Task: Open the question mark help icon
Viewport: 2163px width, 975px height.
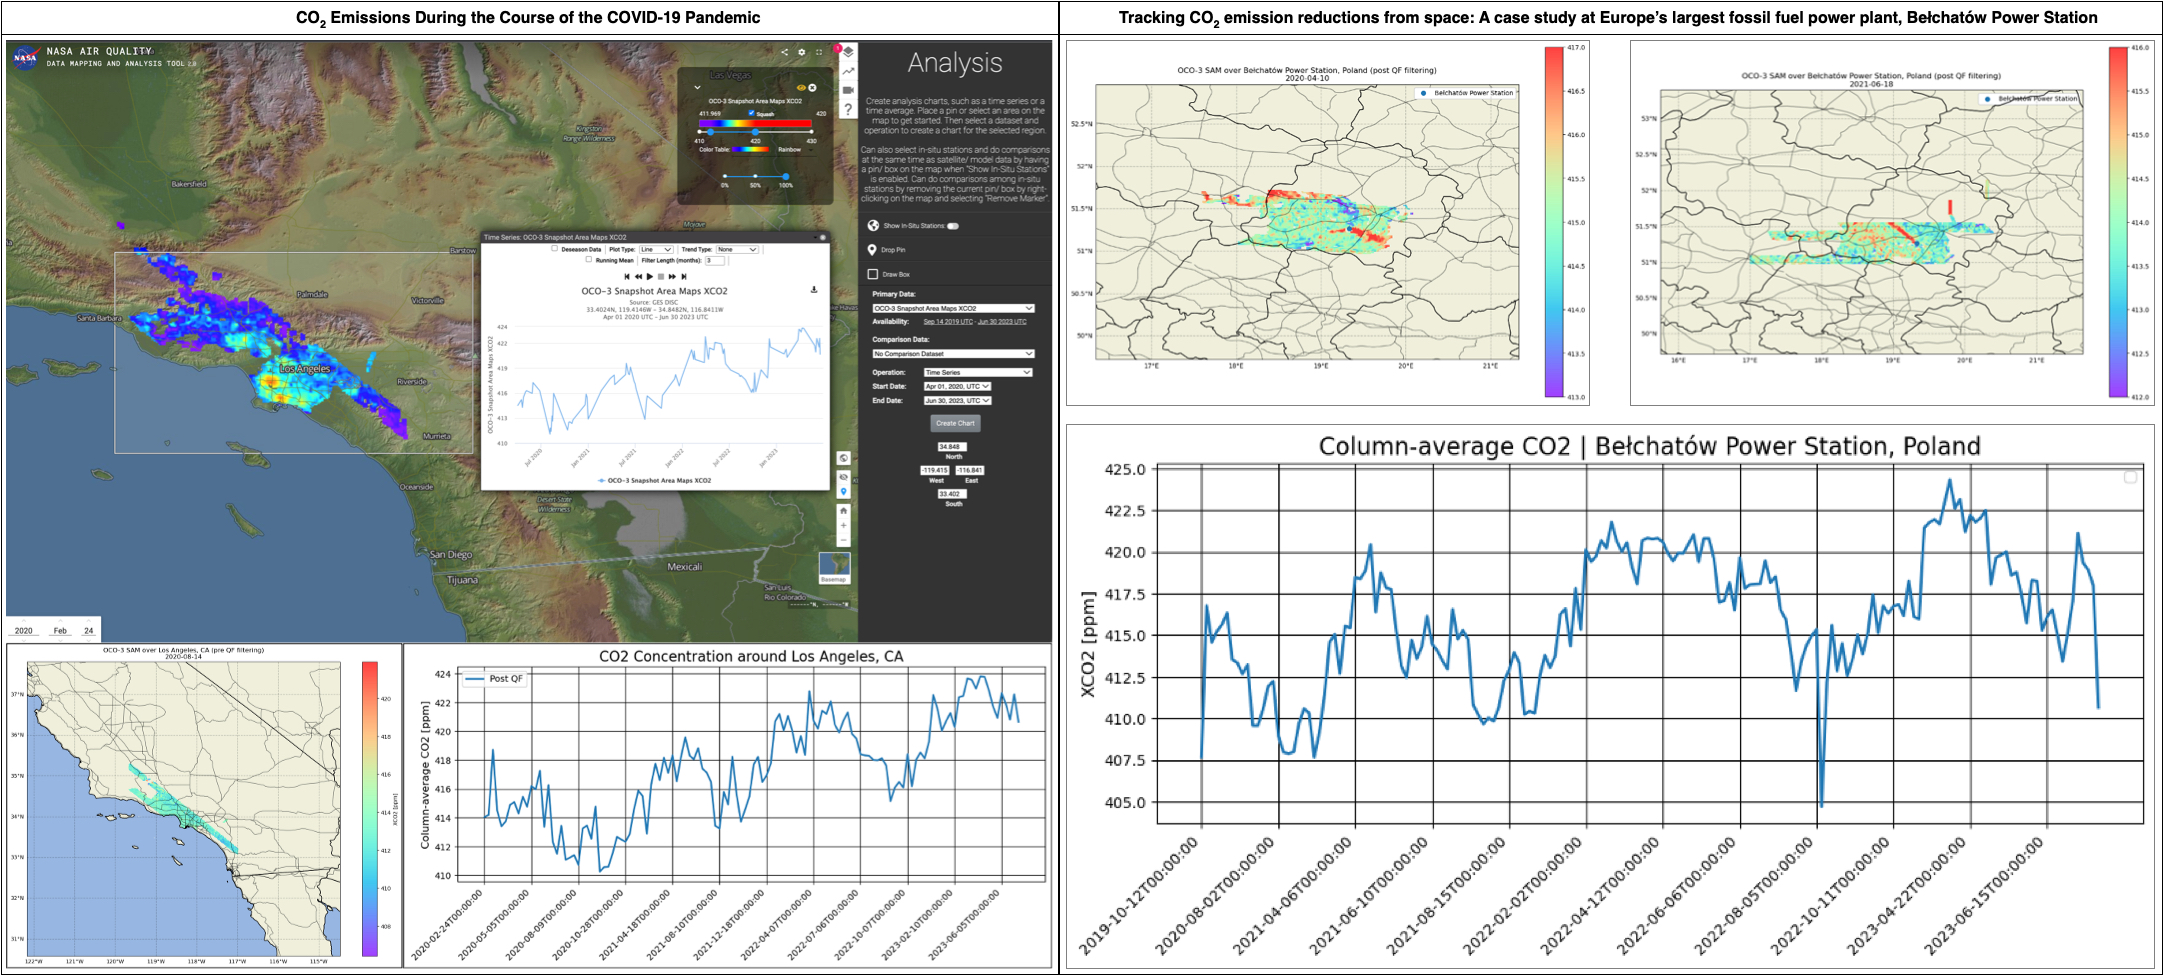Action: [848, 109]
